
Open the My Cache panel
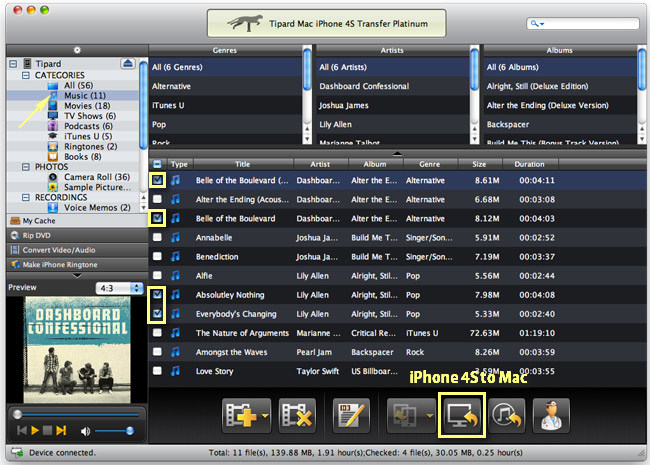[77, 220]
